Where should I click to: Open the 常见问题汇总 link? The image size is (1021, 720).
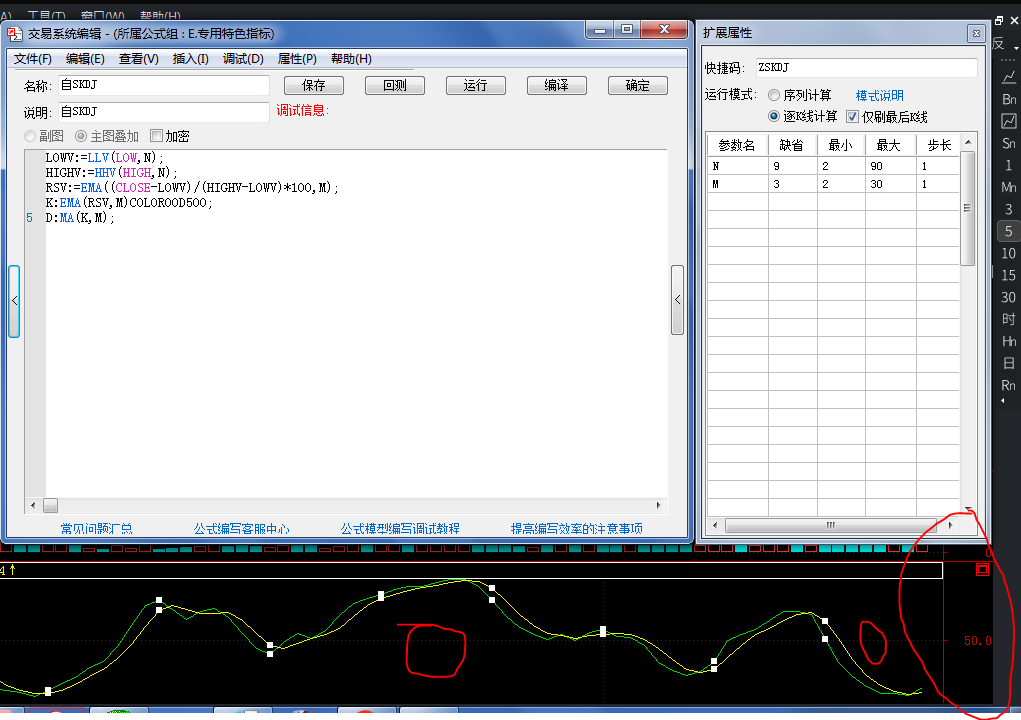pyautogui.click(x=96, y=529)
